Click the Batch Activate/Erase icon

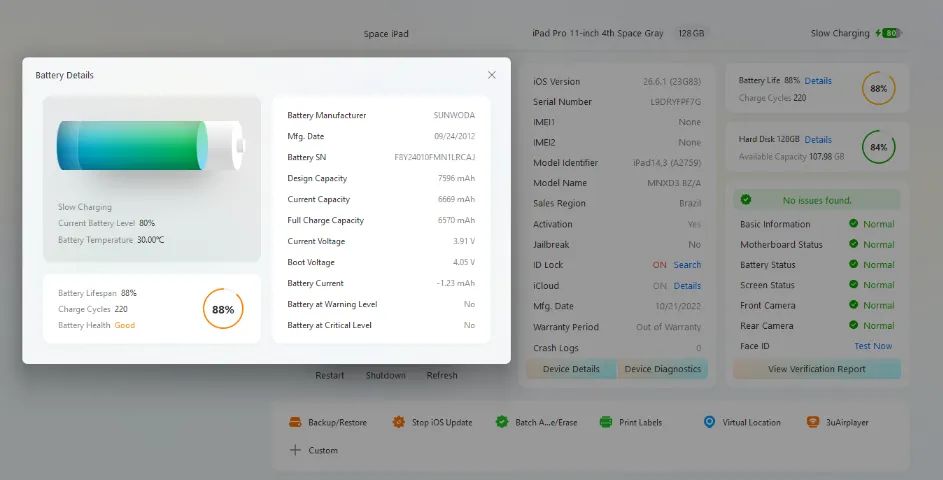tap(502, 422)
